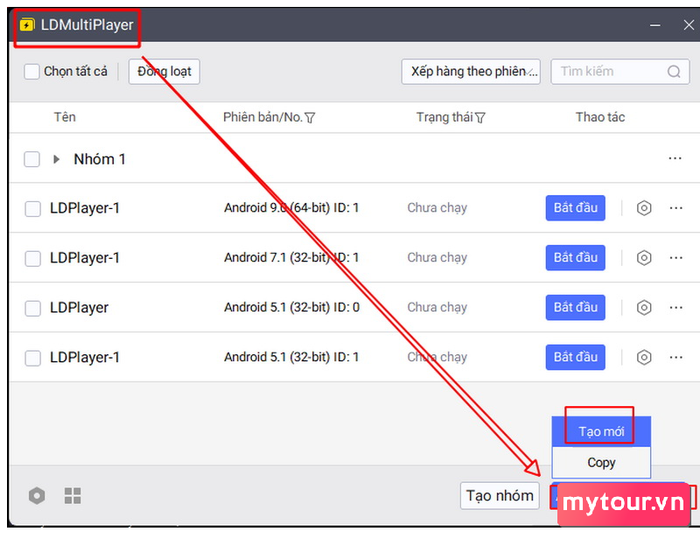Screen dimensions: 700x538
Task: Click the Tên column header
Action: pyautogui.click(x=65, y=117)
